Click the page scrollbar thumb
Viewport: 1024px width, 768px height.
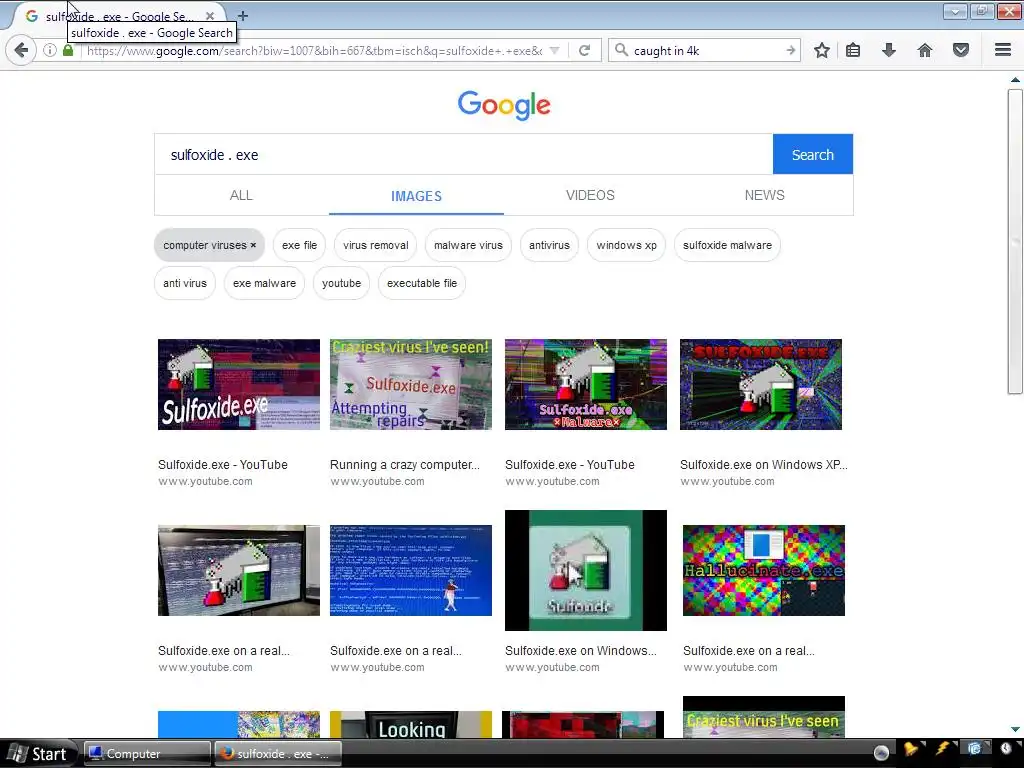point(1015,242)
